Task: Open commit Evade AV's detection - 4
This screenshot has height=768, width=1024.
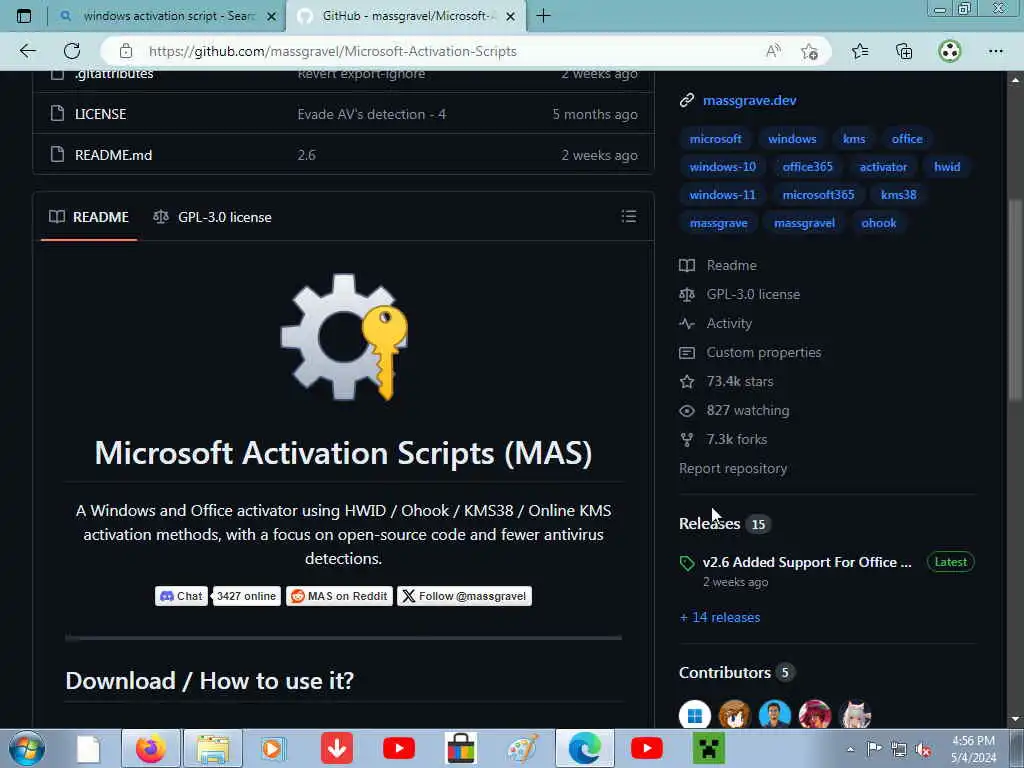Action: pos(372,114)
